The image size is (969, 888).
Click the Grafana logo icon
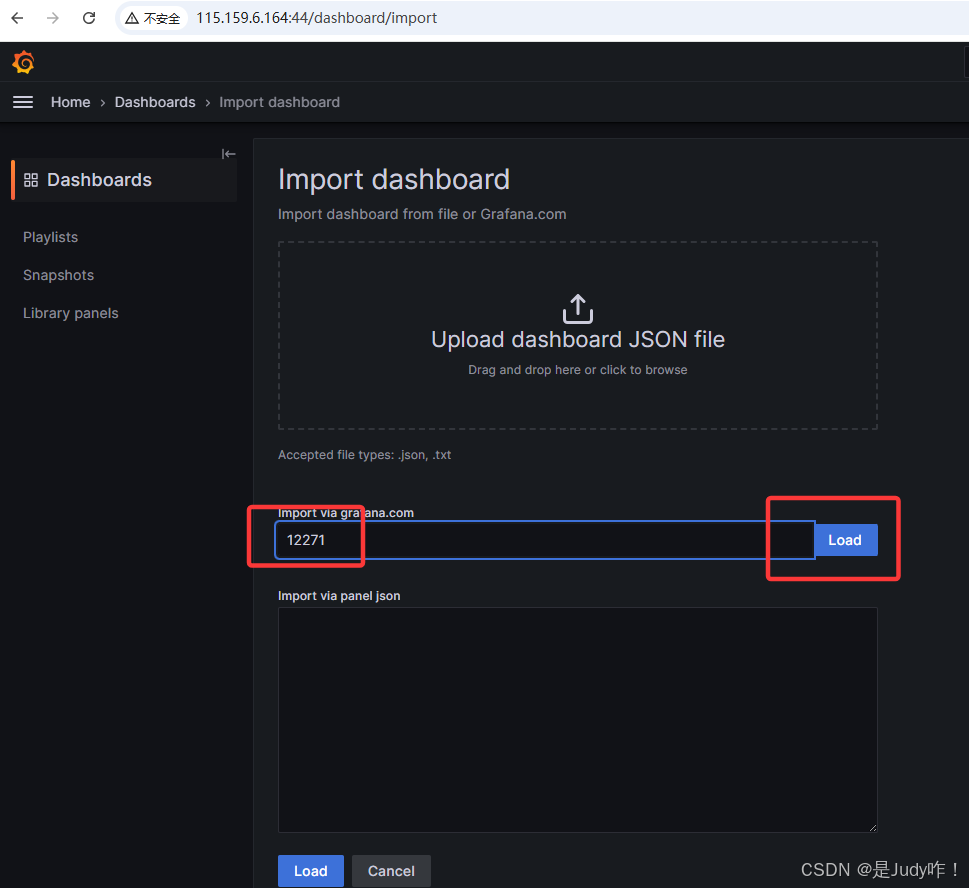(23, 62)
